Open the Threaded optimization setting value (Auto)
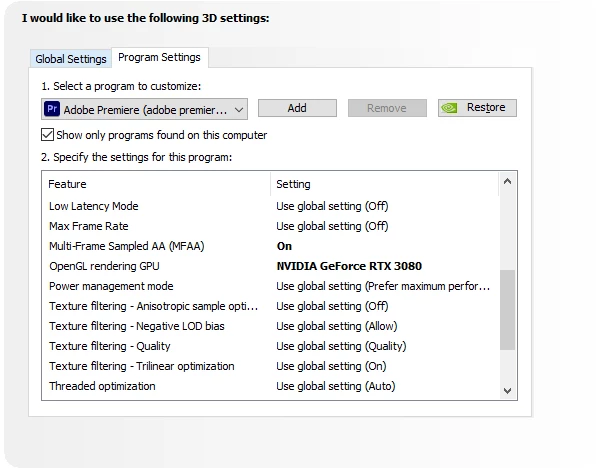 [336, 386]
